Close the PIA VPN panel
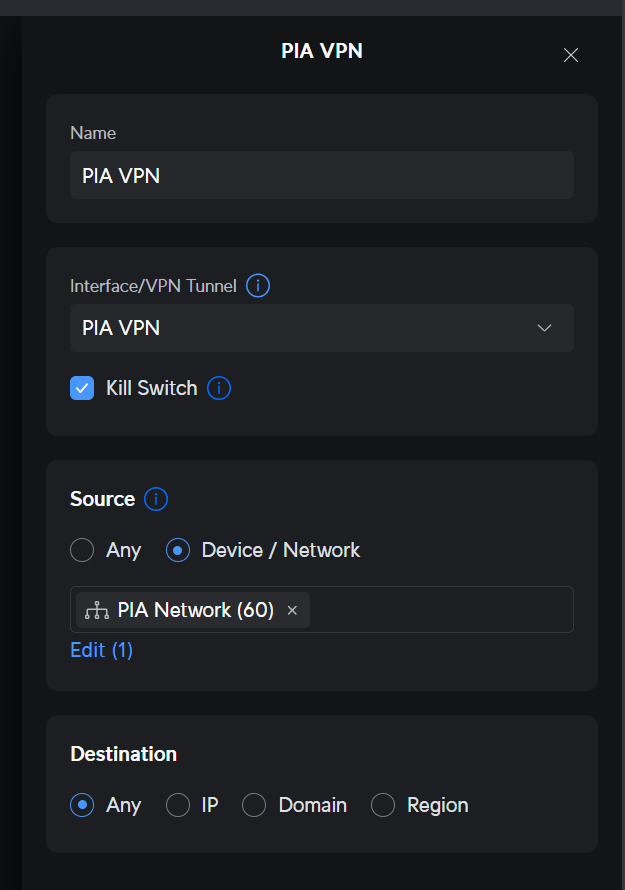Image resolution: width=625 pixels, height=890 pixels. [571, 55]
